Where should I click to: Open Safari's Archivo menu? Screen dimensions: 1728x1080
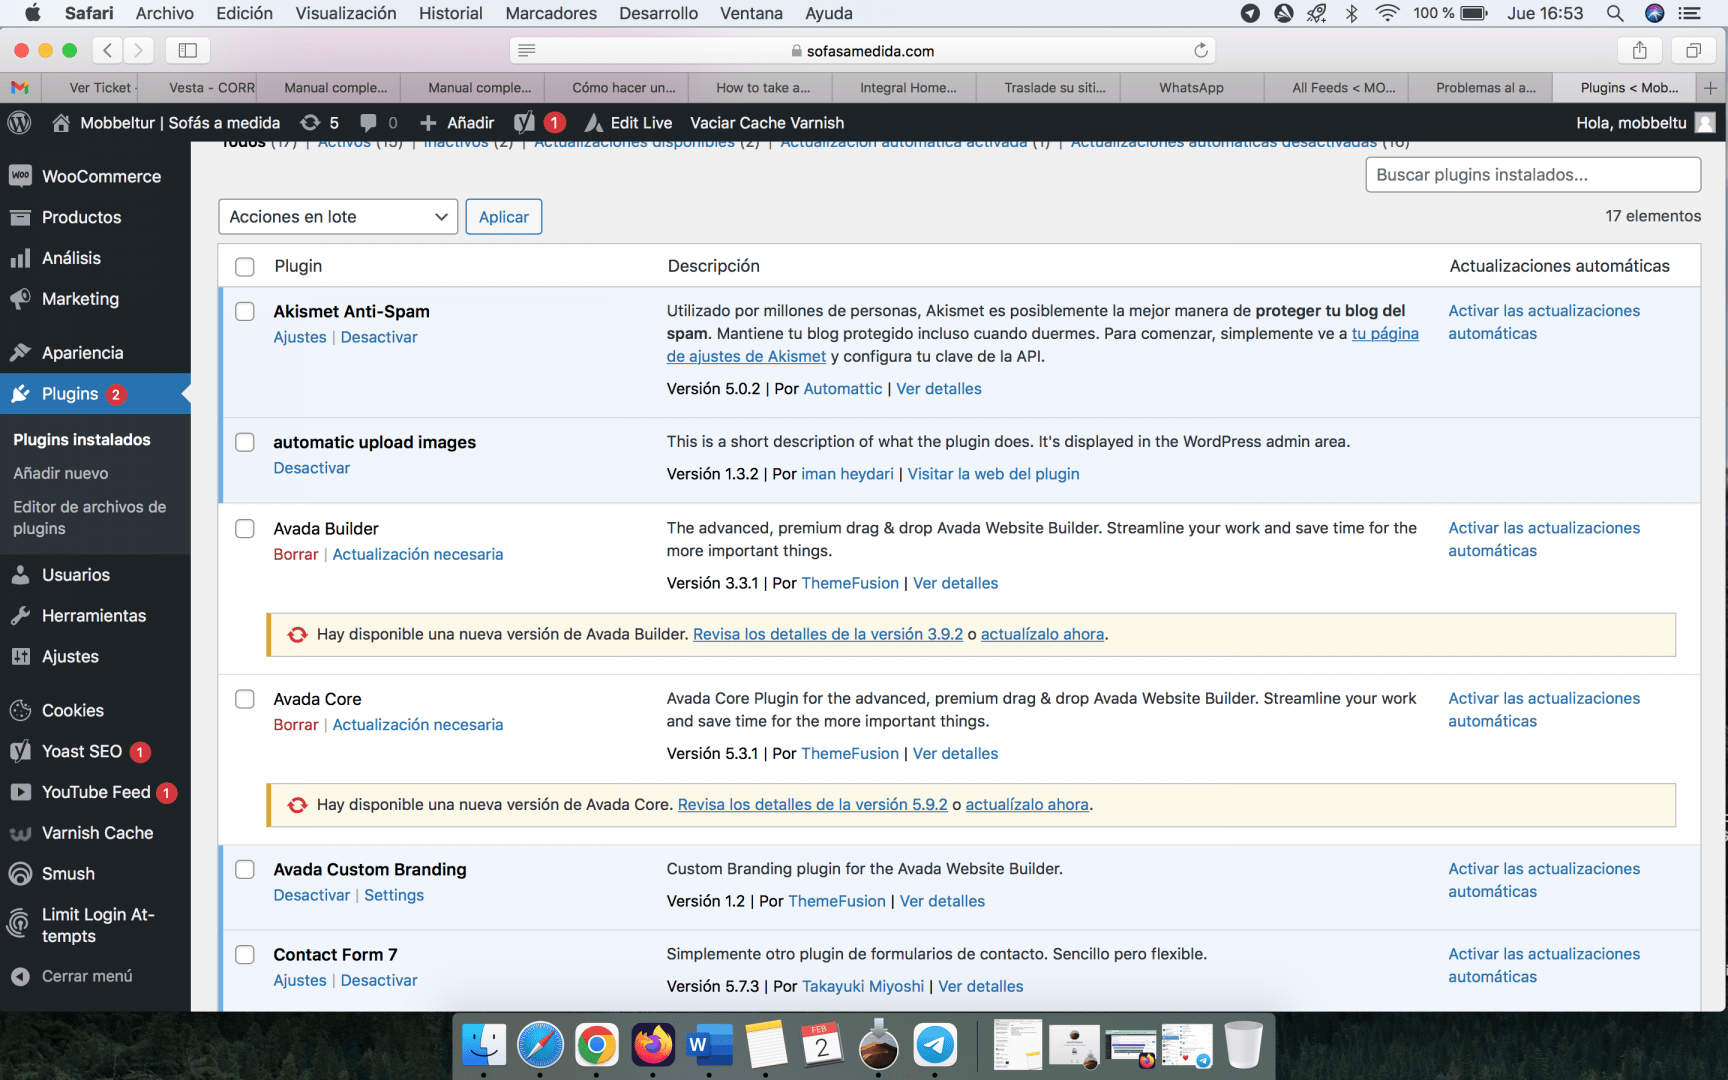click(x=165, y=13)
